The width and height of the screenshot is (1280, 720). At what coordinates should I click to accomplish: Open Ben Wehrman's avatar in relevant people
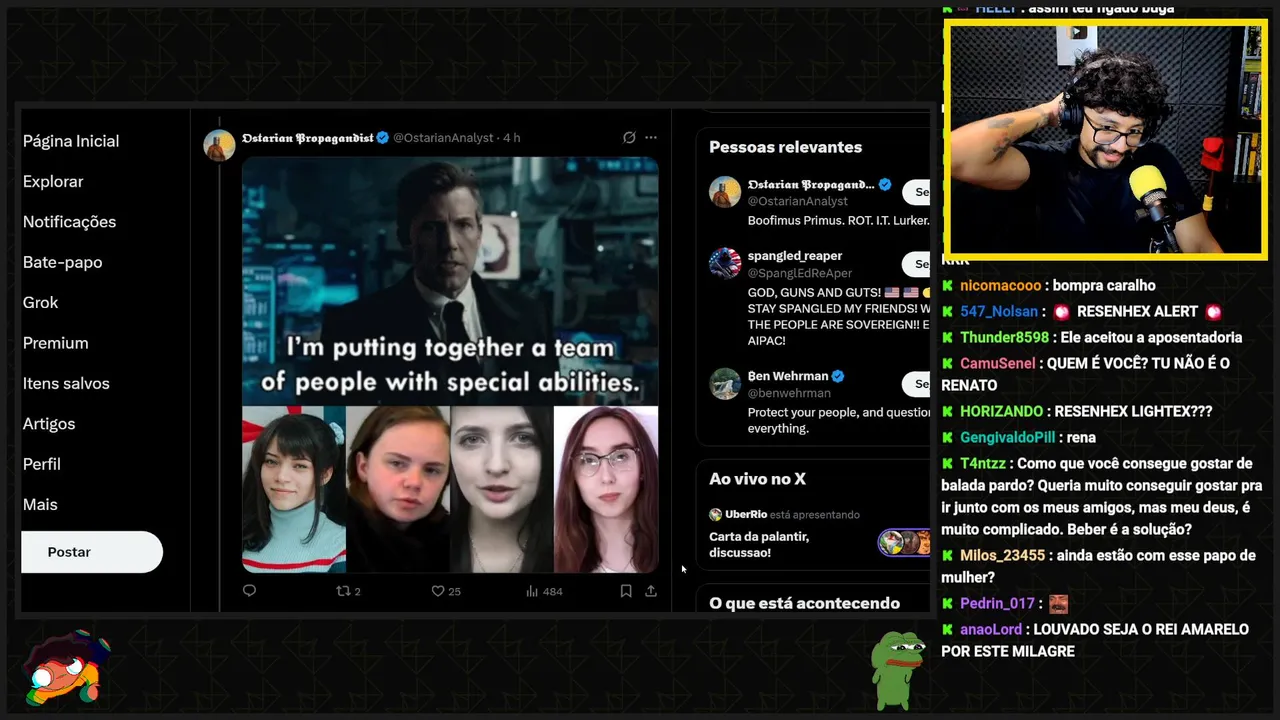tap(725, 383)
